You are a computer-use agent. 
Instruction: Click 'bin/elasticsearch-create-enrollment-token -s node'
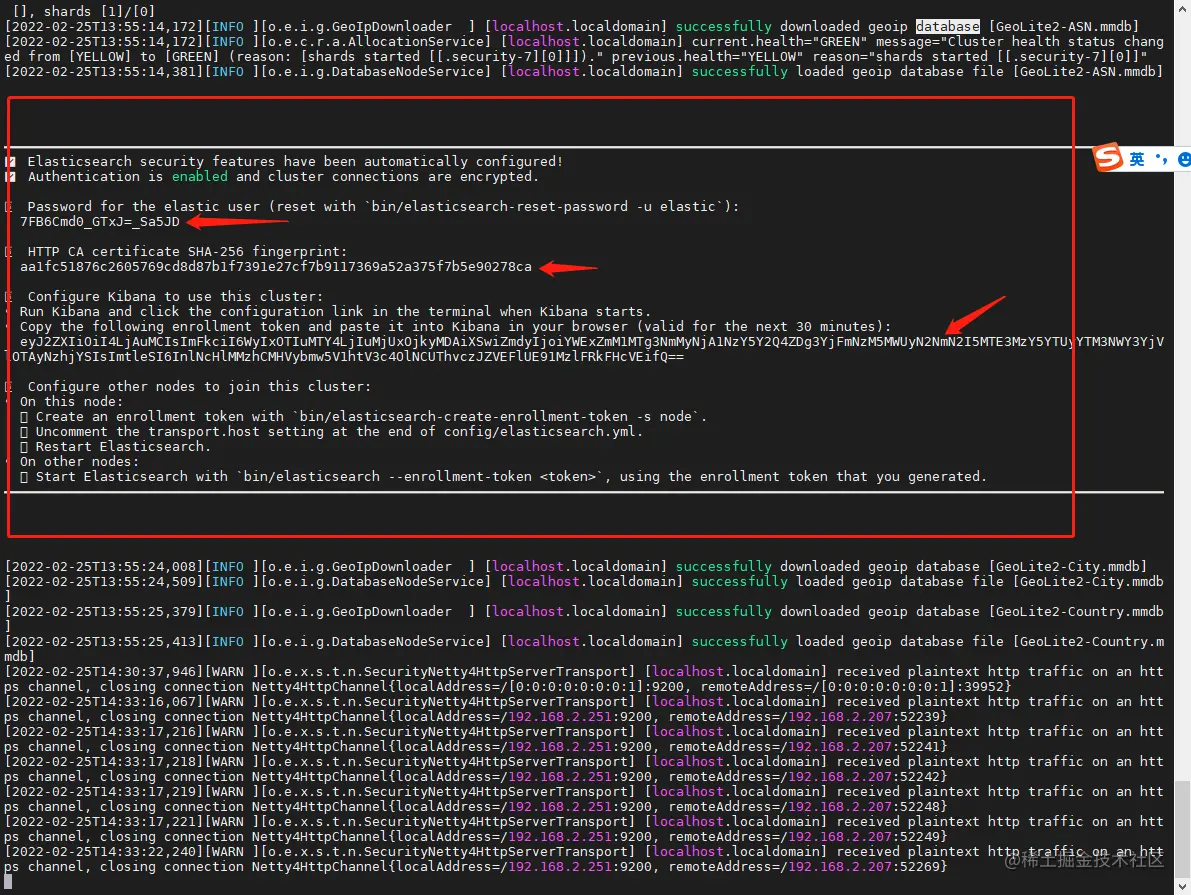tap(496, 416)
